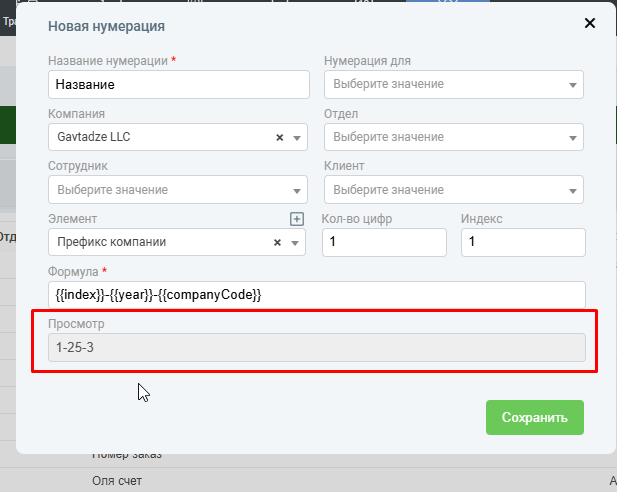Screen dimensions: 617x492
Task: Close the Новая нумерация dialog
Action: 589,23
